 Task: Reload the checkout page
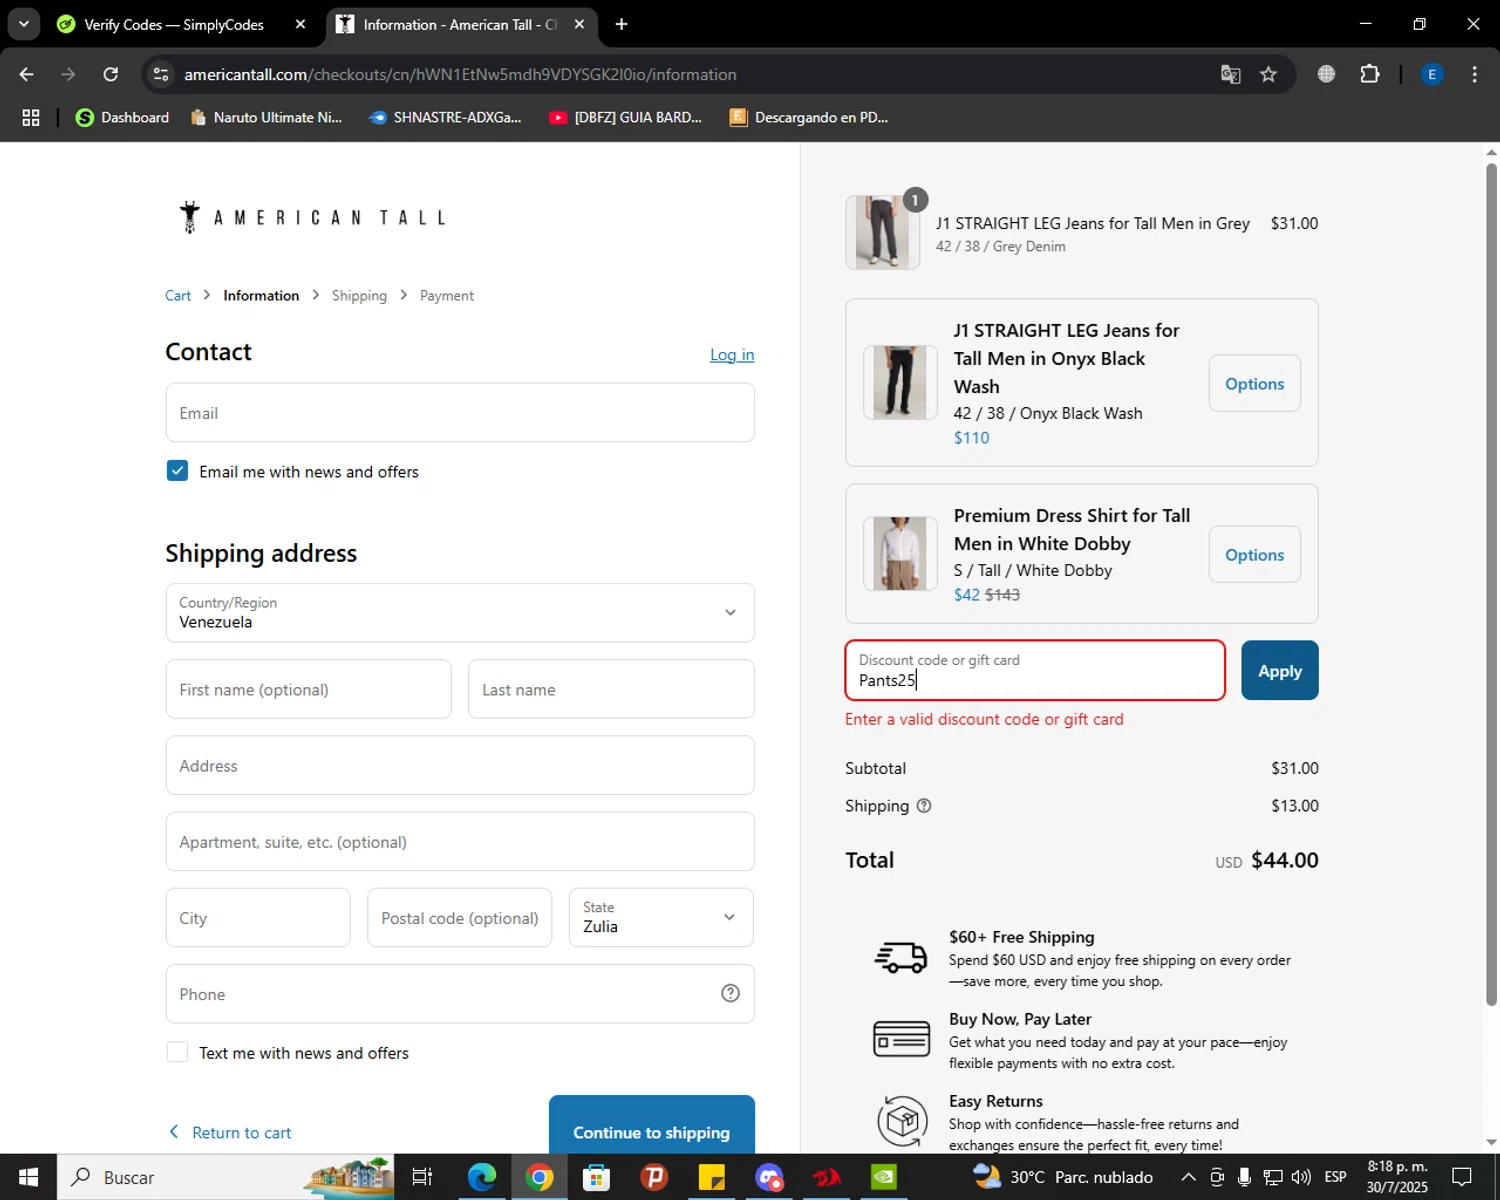(111, 74)
